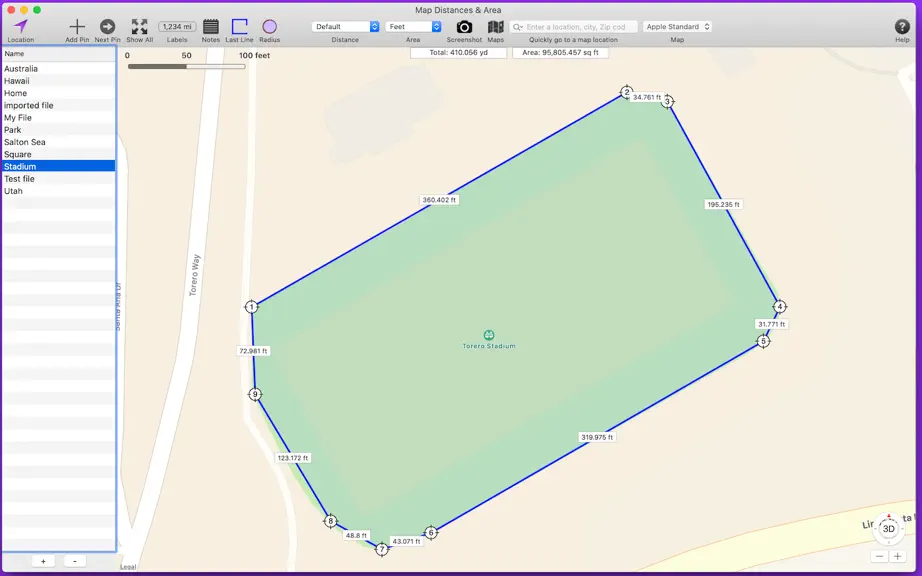Open the Distance units dropdown
Image resolution: width=922 pixels, height=576 pixels.
(x=345, y=26)
